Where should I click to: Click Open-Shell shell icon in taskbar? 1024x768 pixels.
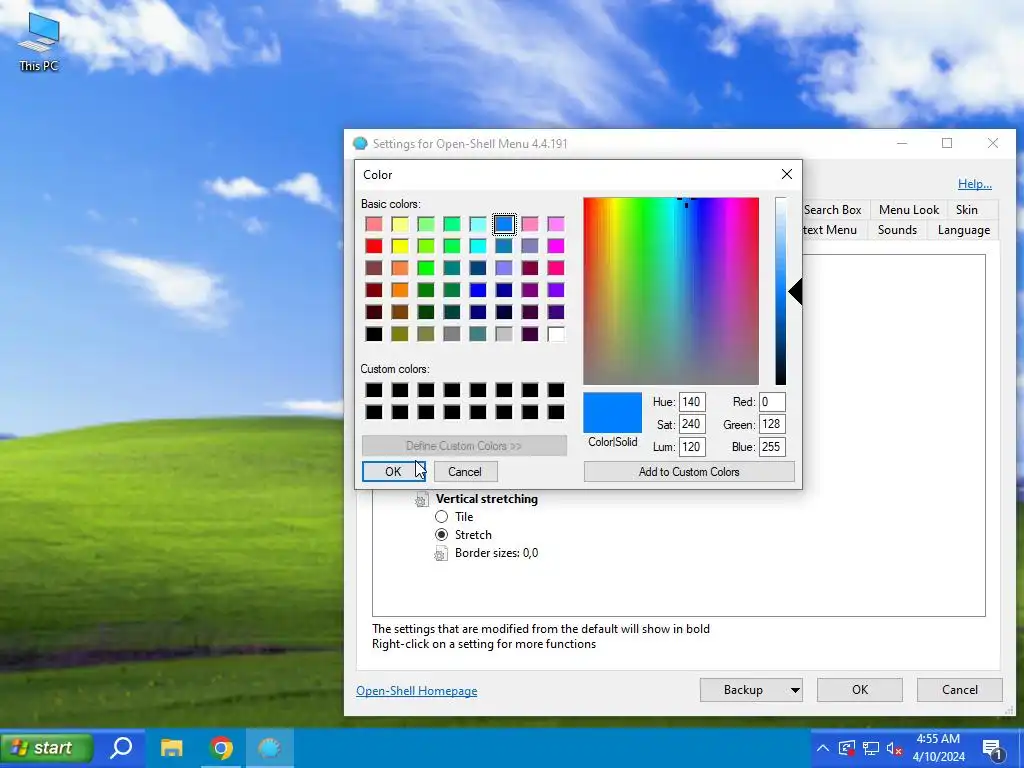pyautogui.click(x=269, y=748)
